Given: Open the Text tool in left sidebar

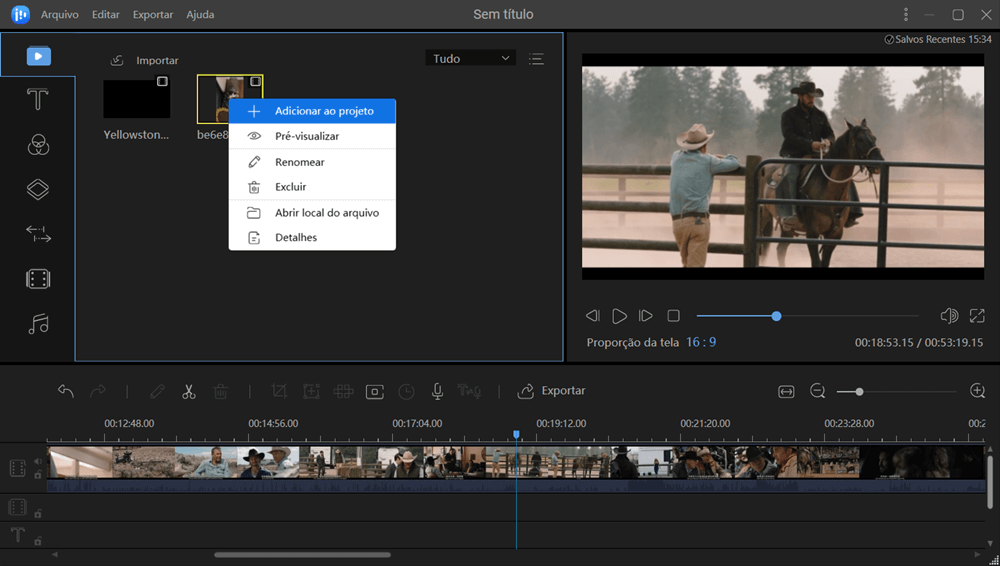Looking at the screenshot, I should pos(38,100).
